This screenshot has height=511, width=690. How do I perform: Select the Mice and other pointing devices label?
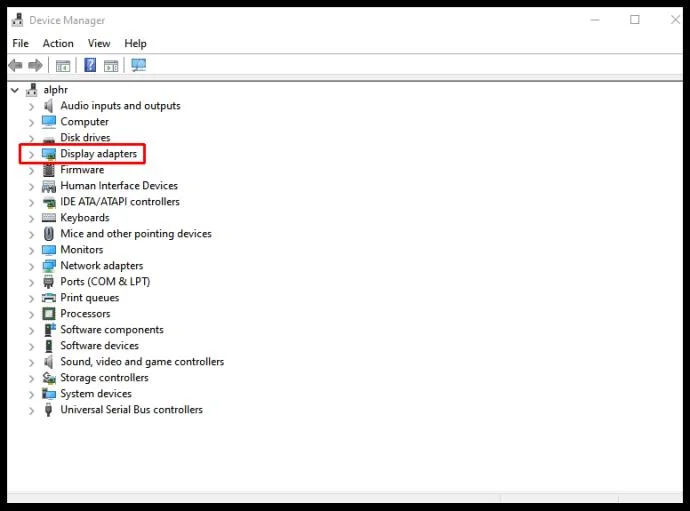coord(136,234)
